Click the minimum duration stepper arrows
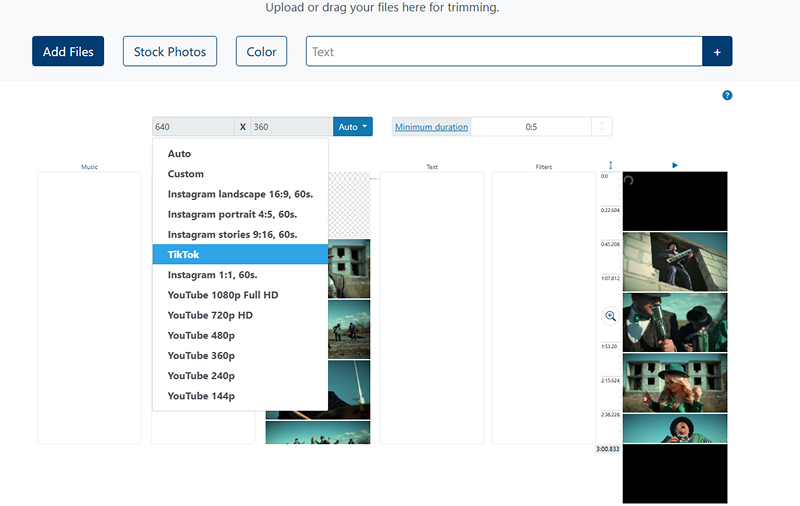800x506 pixels. 601,127
